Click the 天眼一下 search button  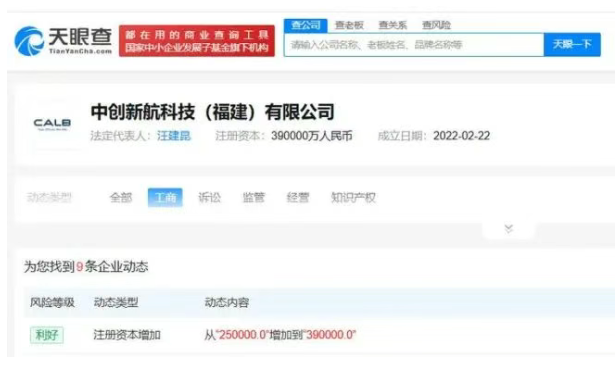pos(572,44)
